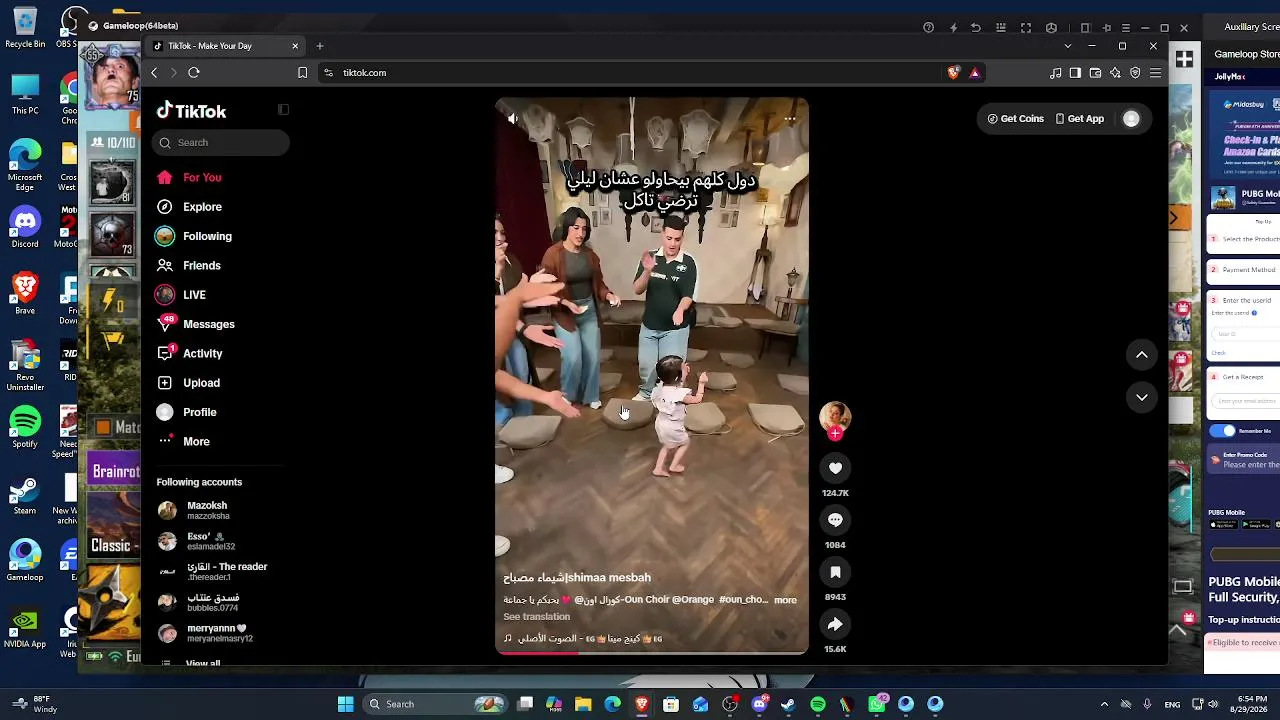Open the Brave VPN shield icon
The height and width of the screenshot is (720, 1280).
1135,73
